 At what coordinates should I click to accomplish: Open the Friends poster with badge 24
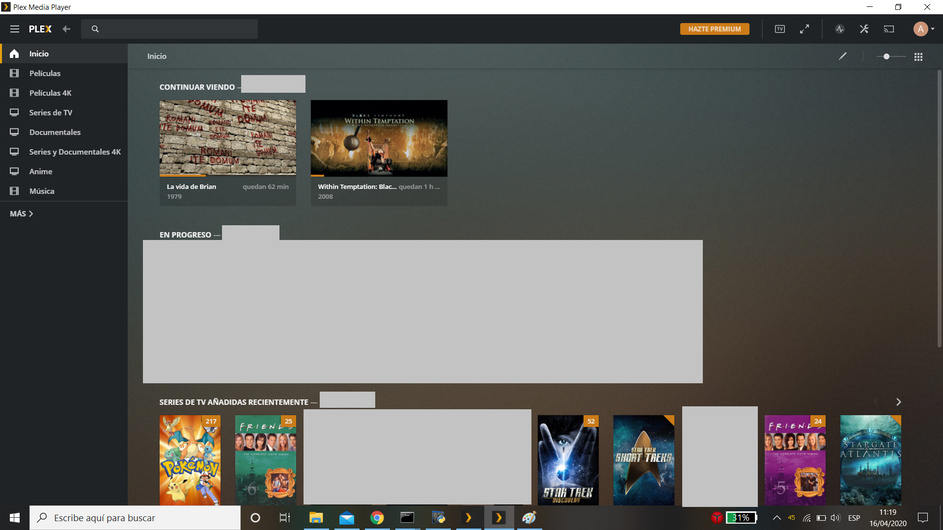tap(795, 460)
